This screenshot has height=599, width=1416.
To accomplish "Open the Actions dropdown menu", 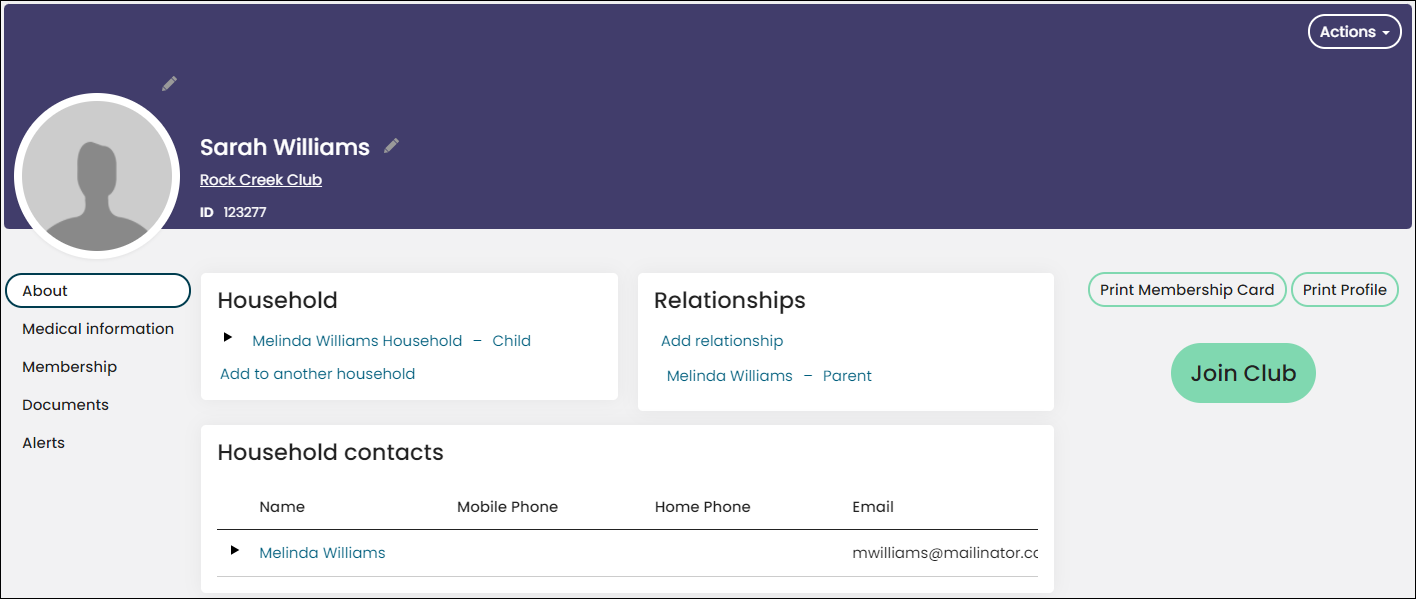I will 1354,32.
